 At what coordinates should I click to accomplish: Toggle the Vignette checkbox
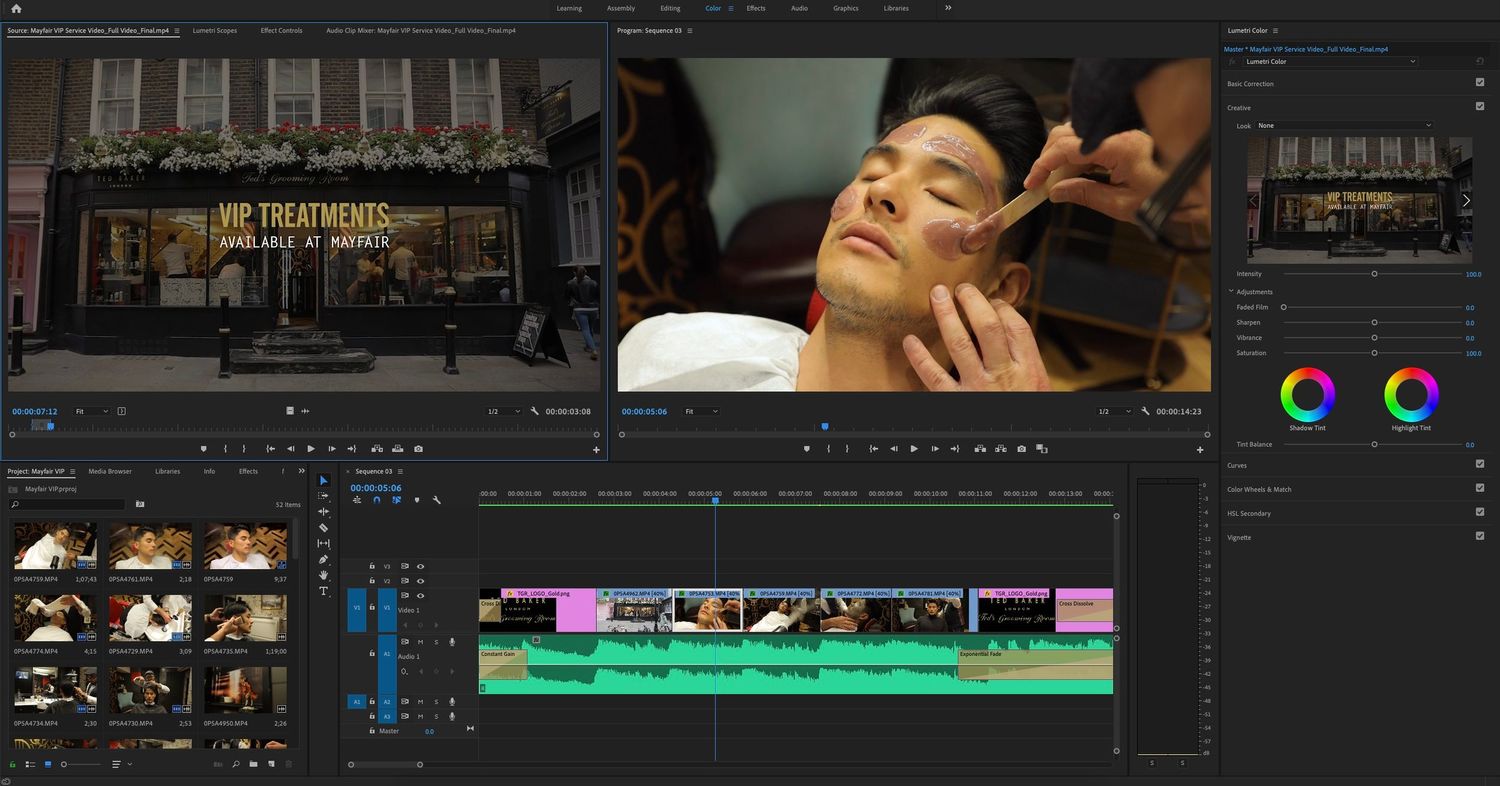(x=1480, y=536)
